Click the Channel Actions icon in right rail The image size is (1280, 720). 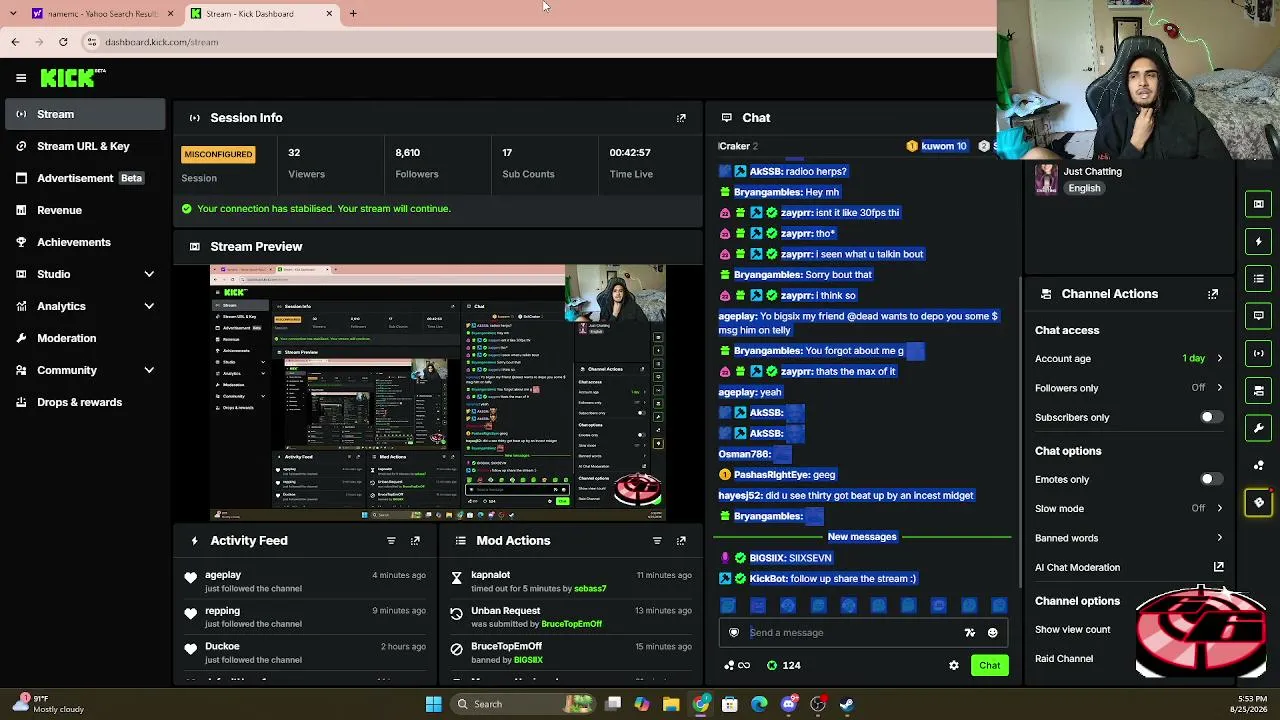click(x=1259, y=391)
